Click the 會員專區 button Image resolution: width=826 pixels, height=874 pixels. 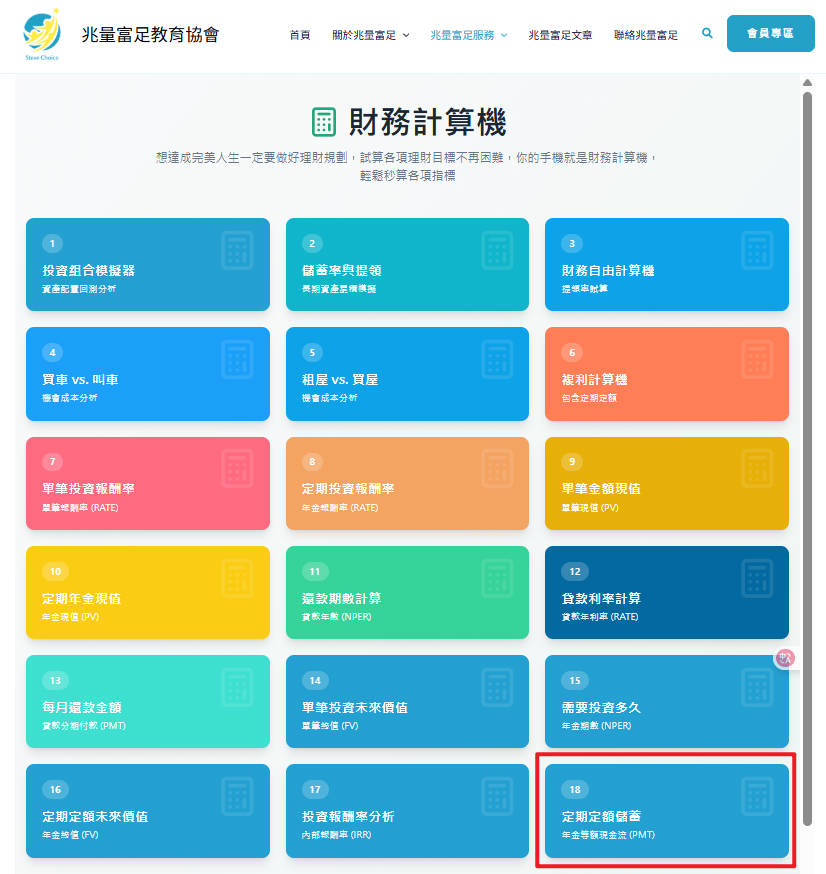click(x=770, y=33)
